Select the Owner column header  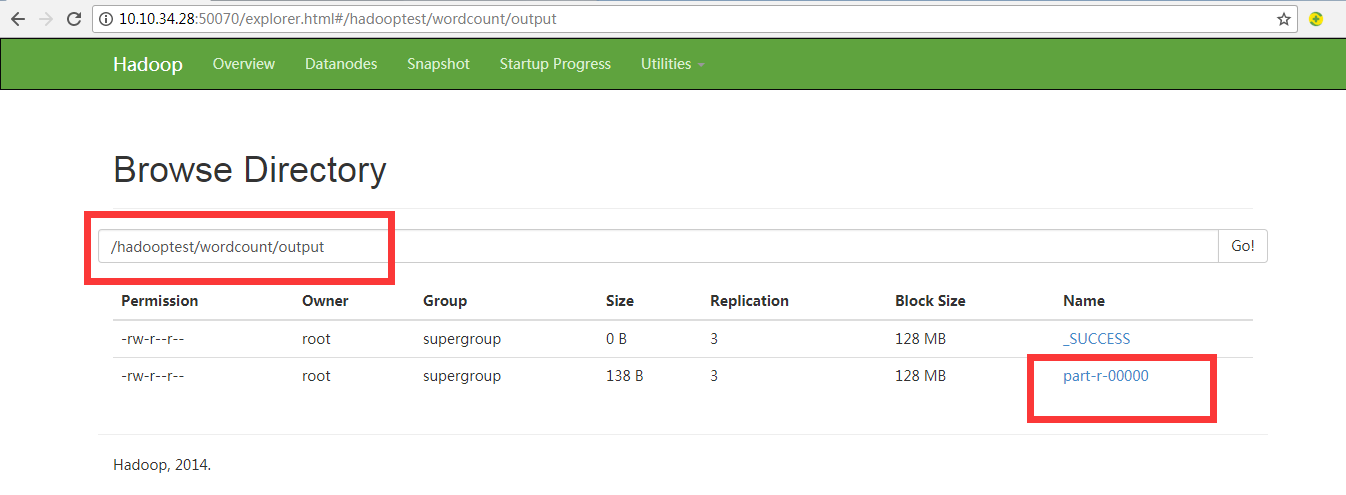[325, 301]
